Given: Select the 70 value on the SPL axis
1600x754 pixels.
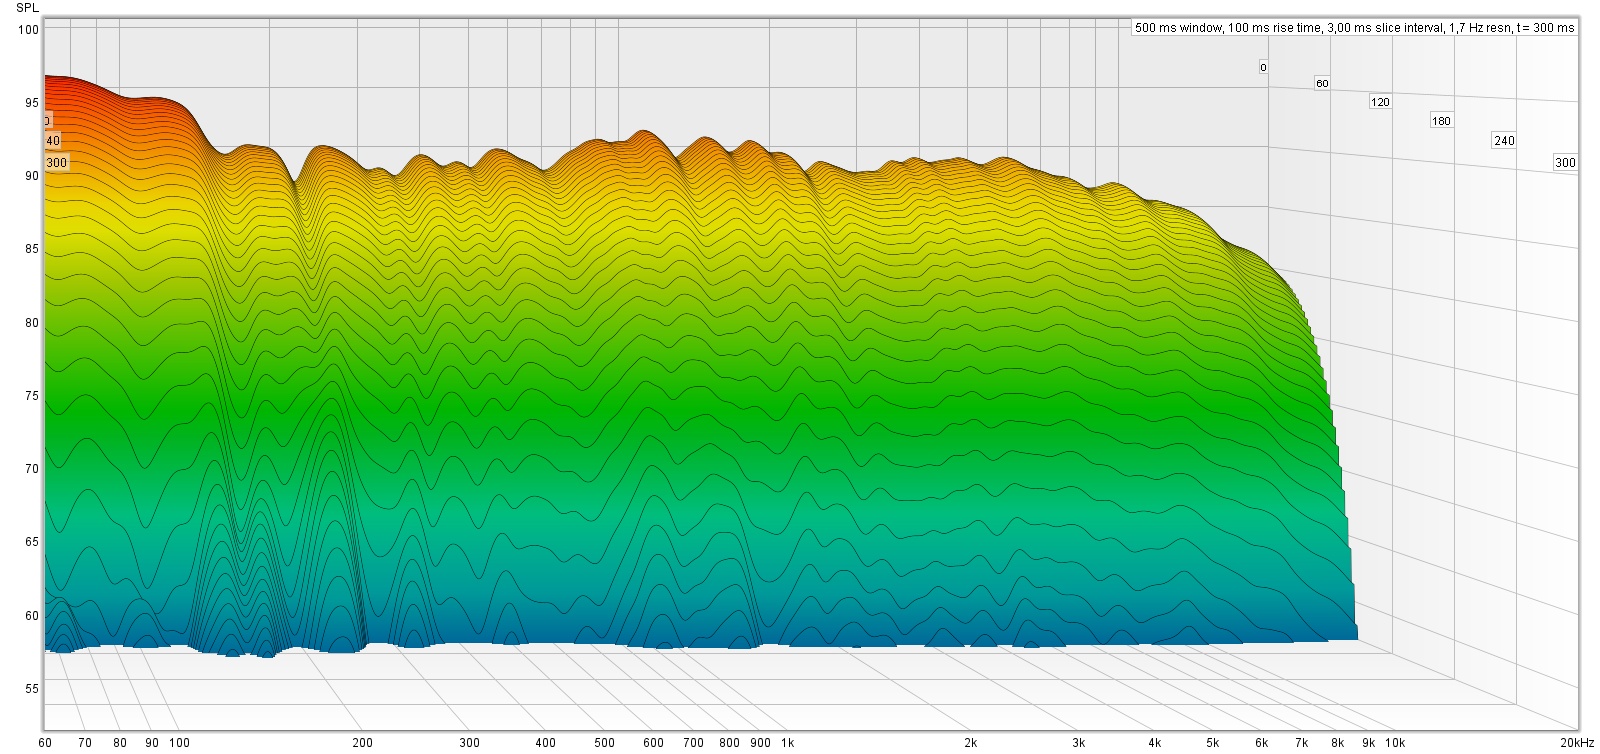Looking at the screenshot, I should [32, 468].
